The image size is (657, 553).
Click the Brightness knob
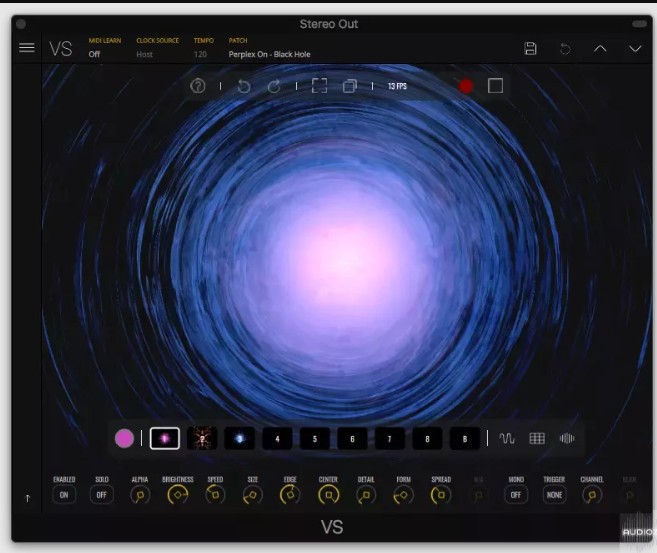click(178, 495)
